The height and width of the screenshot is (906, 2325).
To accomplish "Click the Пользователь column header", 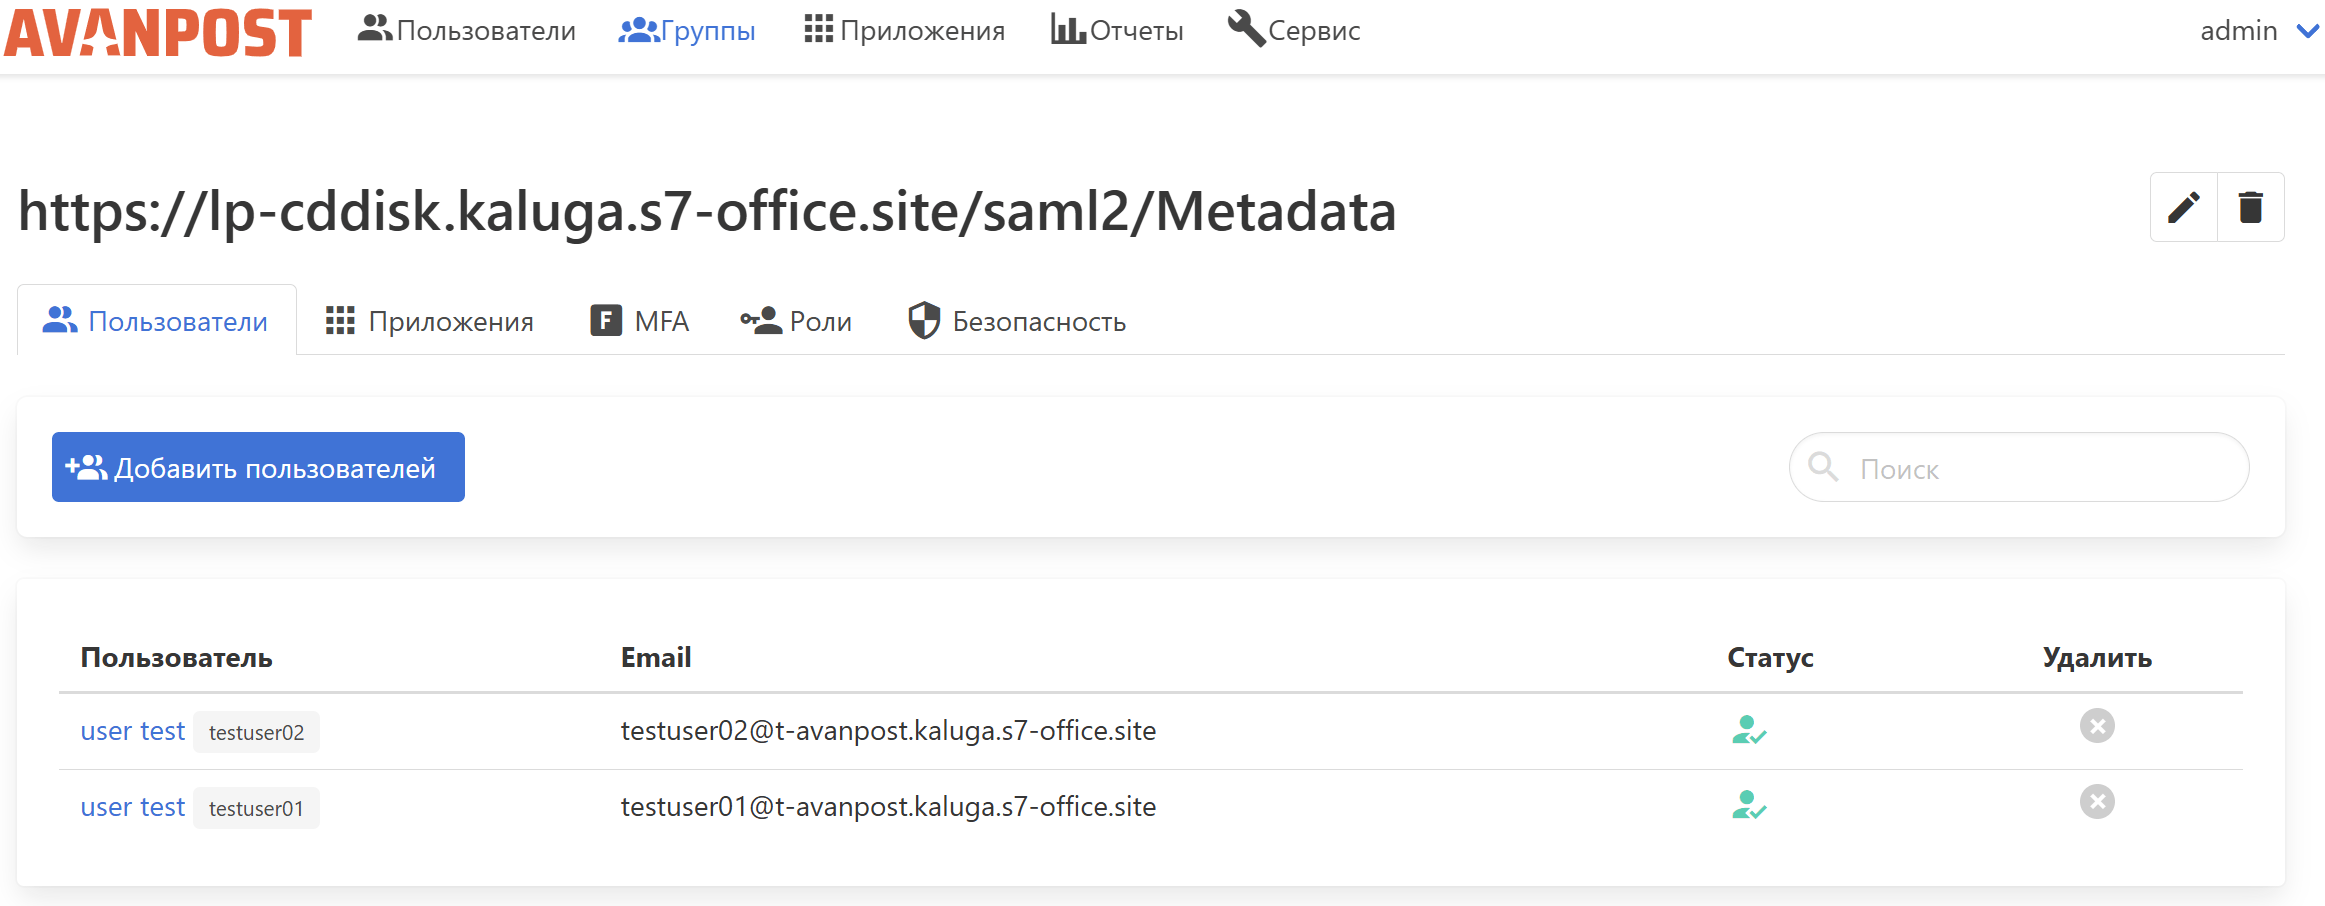I will [177, 658].
